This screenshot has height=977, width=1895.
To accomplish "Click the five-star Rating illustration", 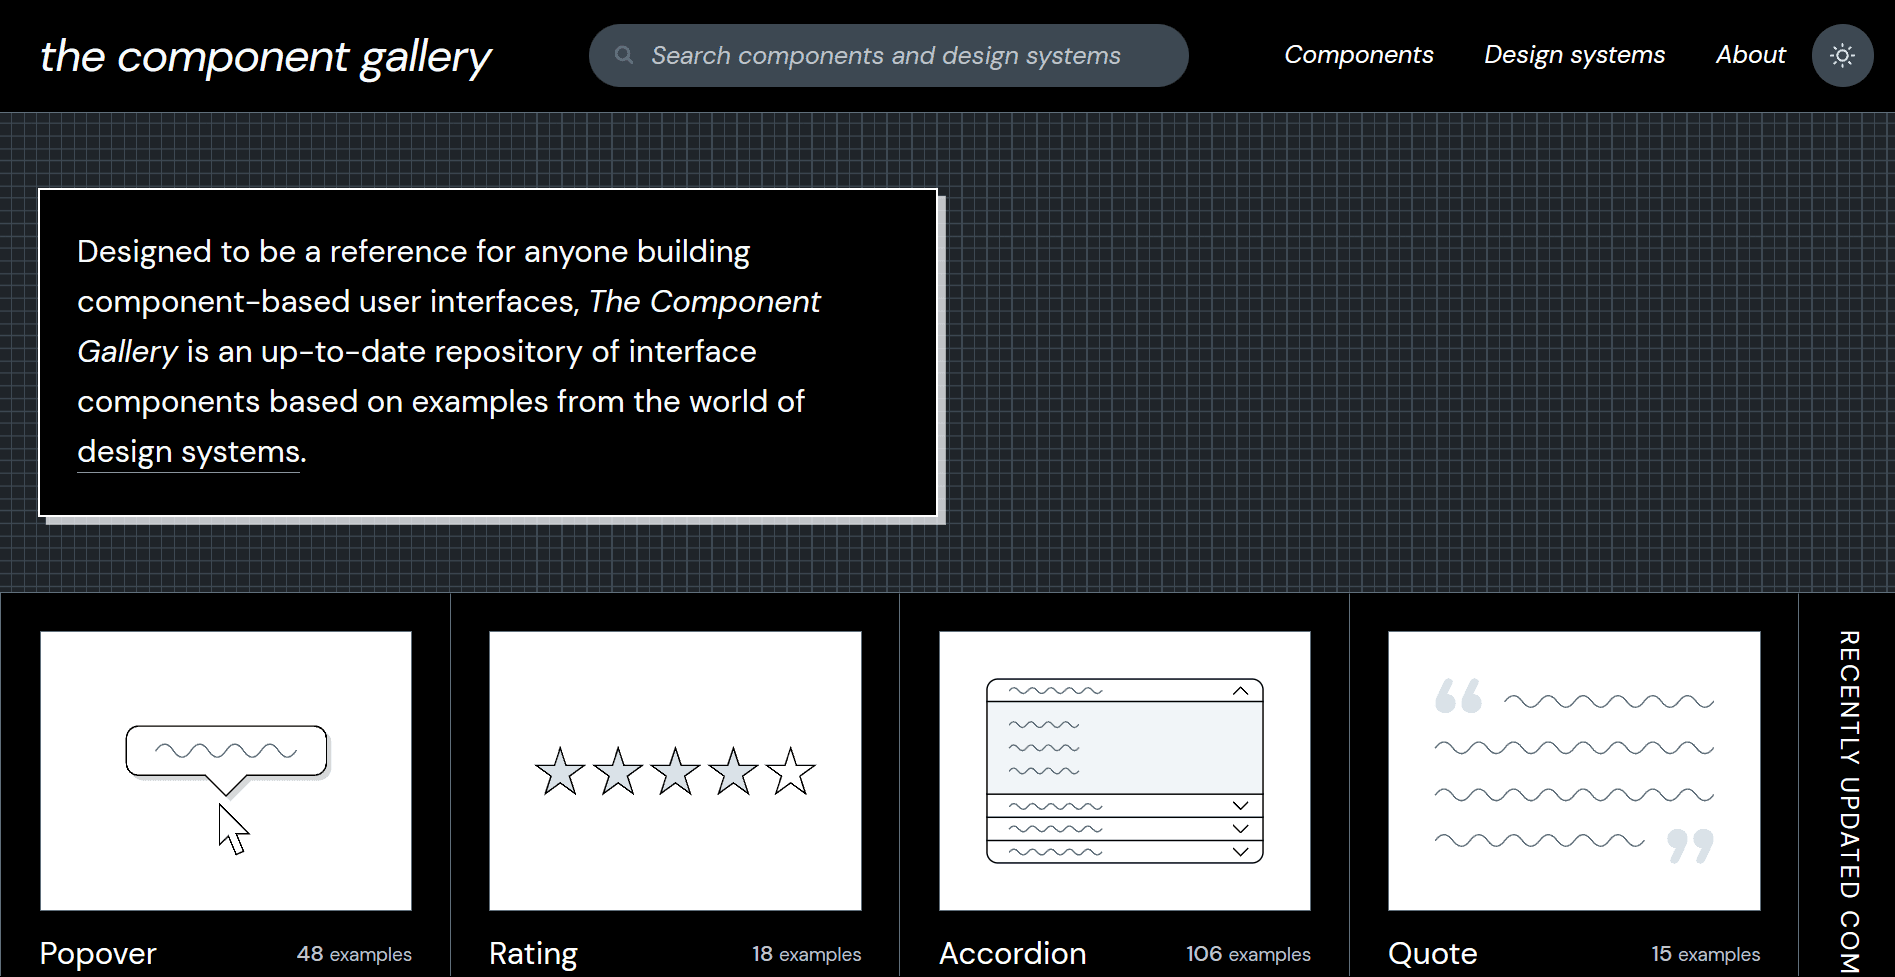I will [x=674, y=770].
